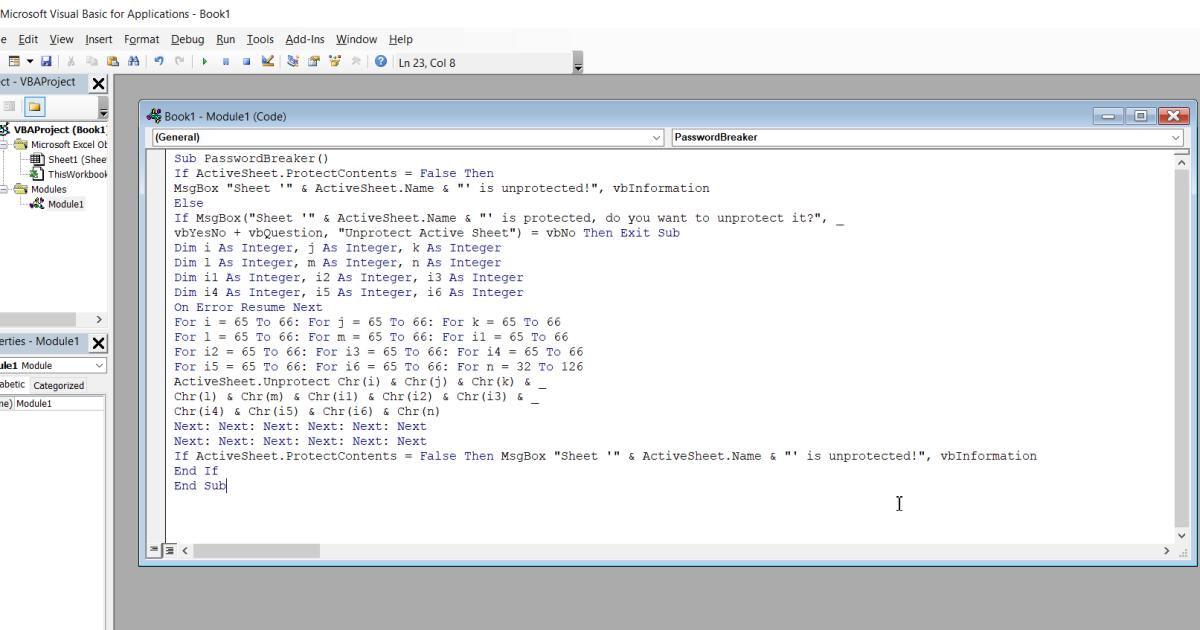Click the Copy icon in the toolbar
The width and height of the screenshot is (1200, 630).
coord(91,62)
